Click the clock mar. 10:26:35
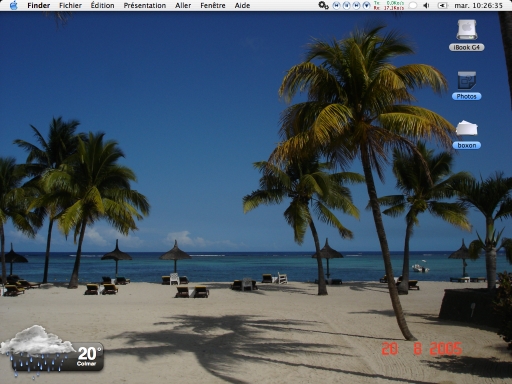Screen dimensions: 512x384 (478, 5)
